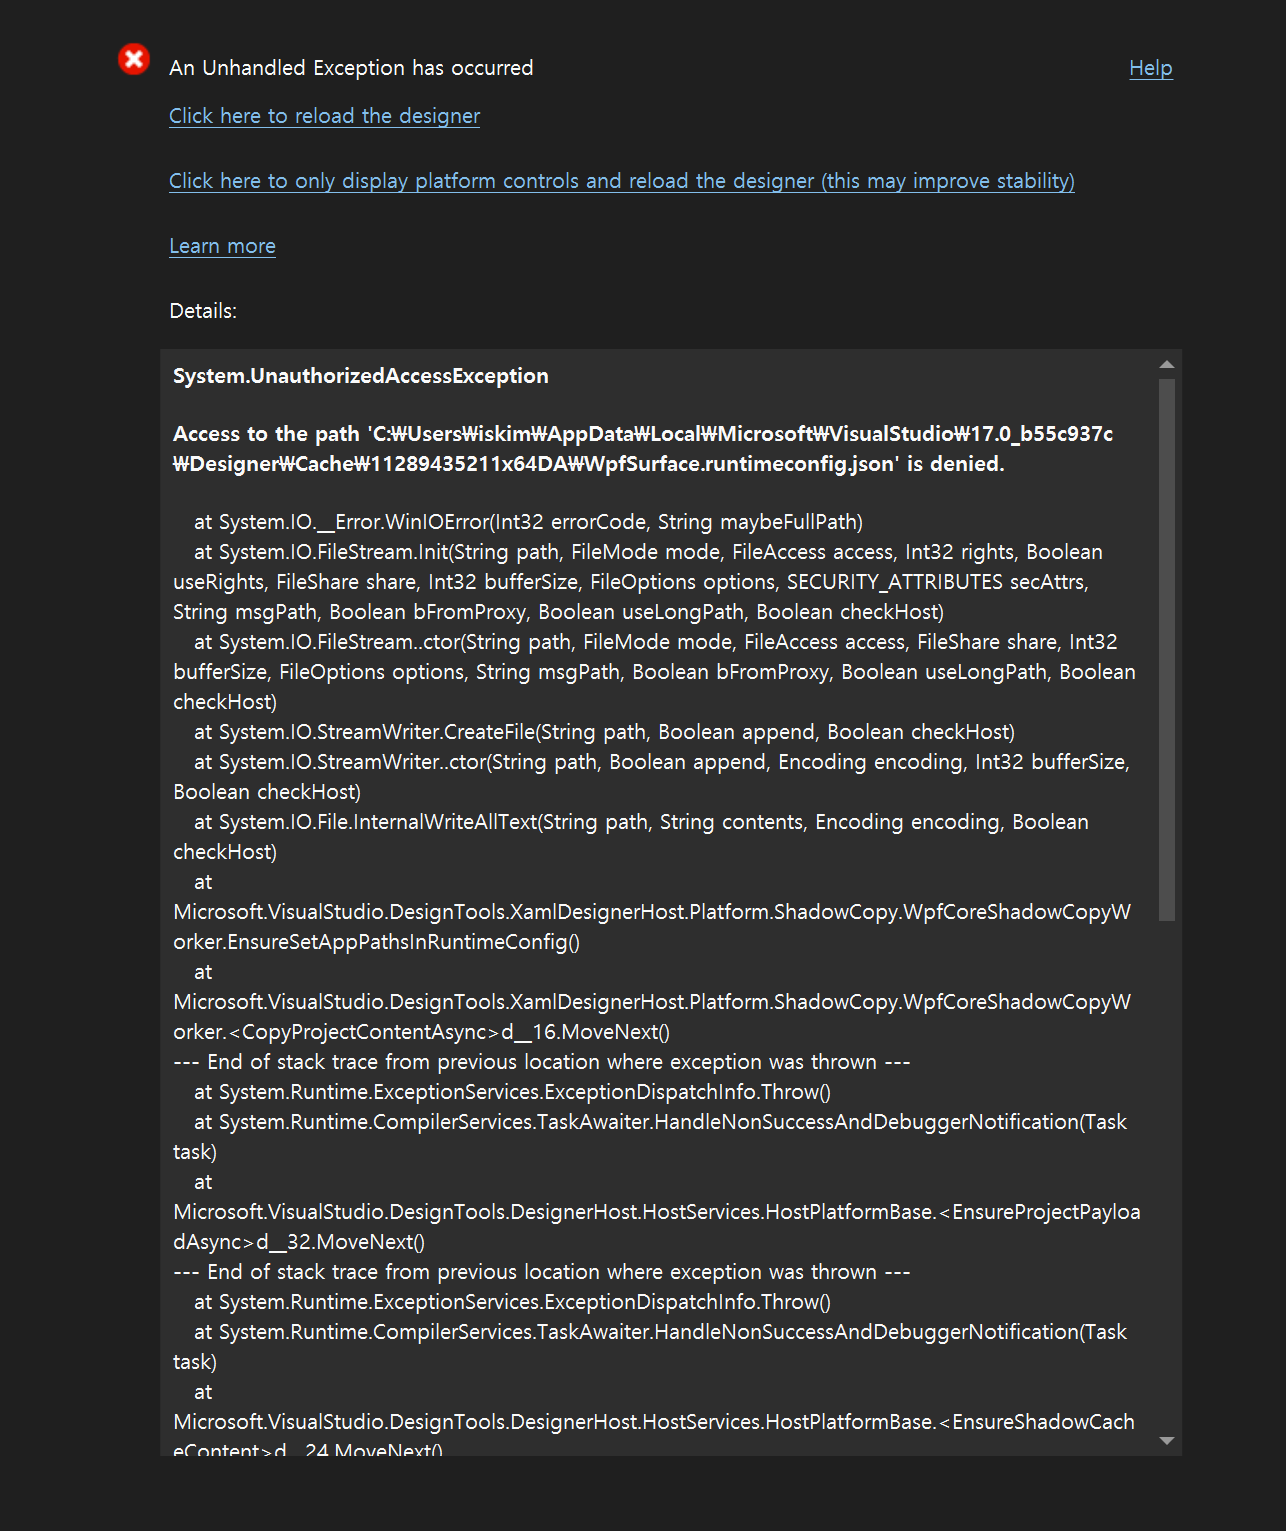Reload designer with only platform controls displayed
Screen dimensions: 1286x1531
pos(621,181)
